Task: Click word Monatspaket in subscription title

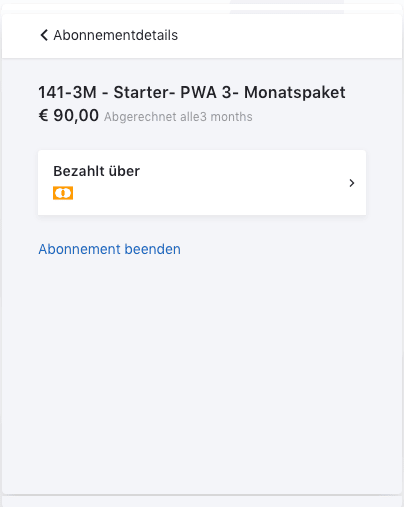Action: point(295,92)
